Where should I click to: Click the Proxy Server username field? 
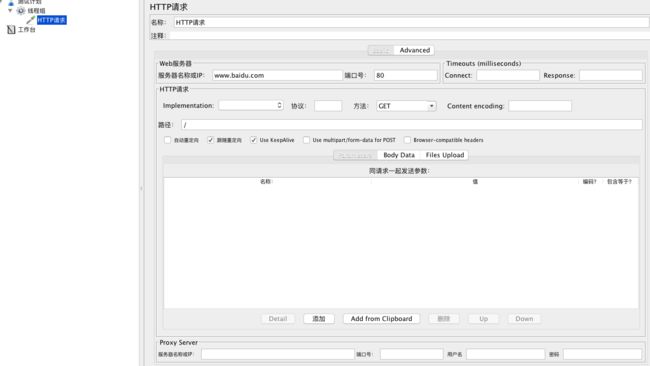point(505,354)
